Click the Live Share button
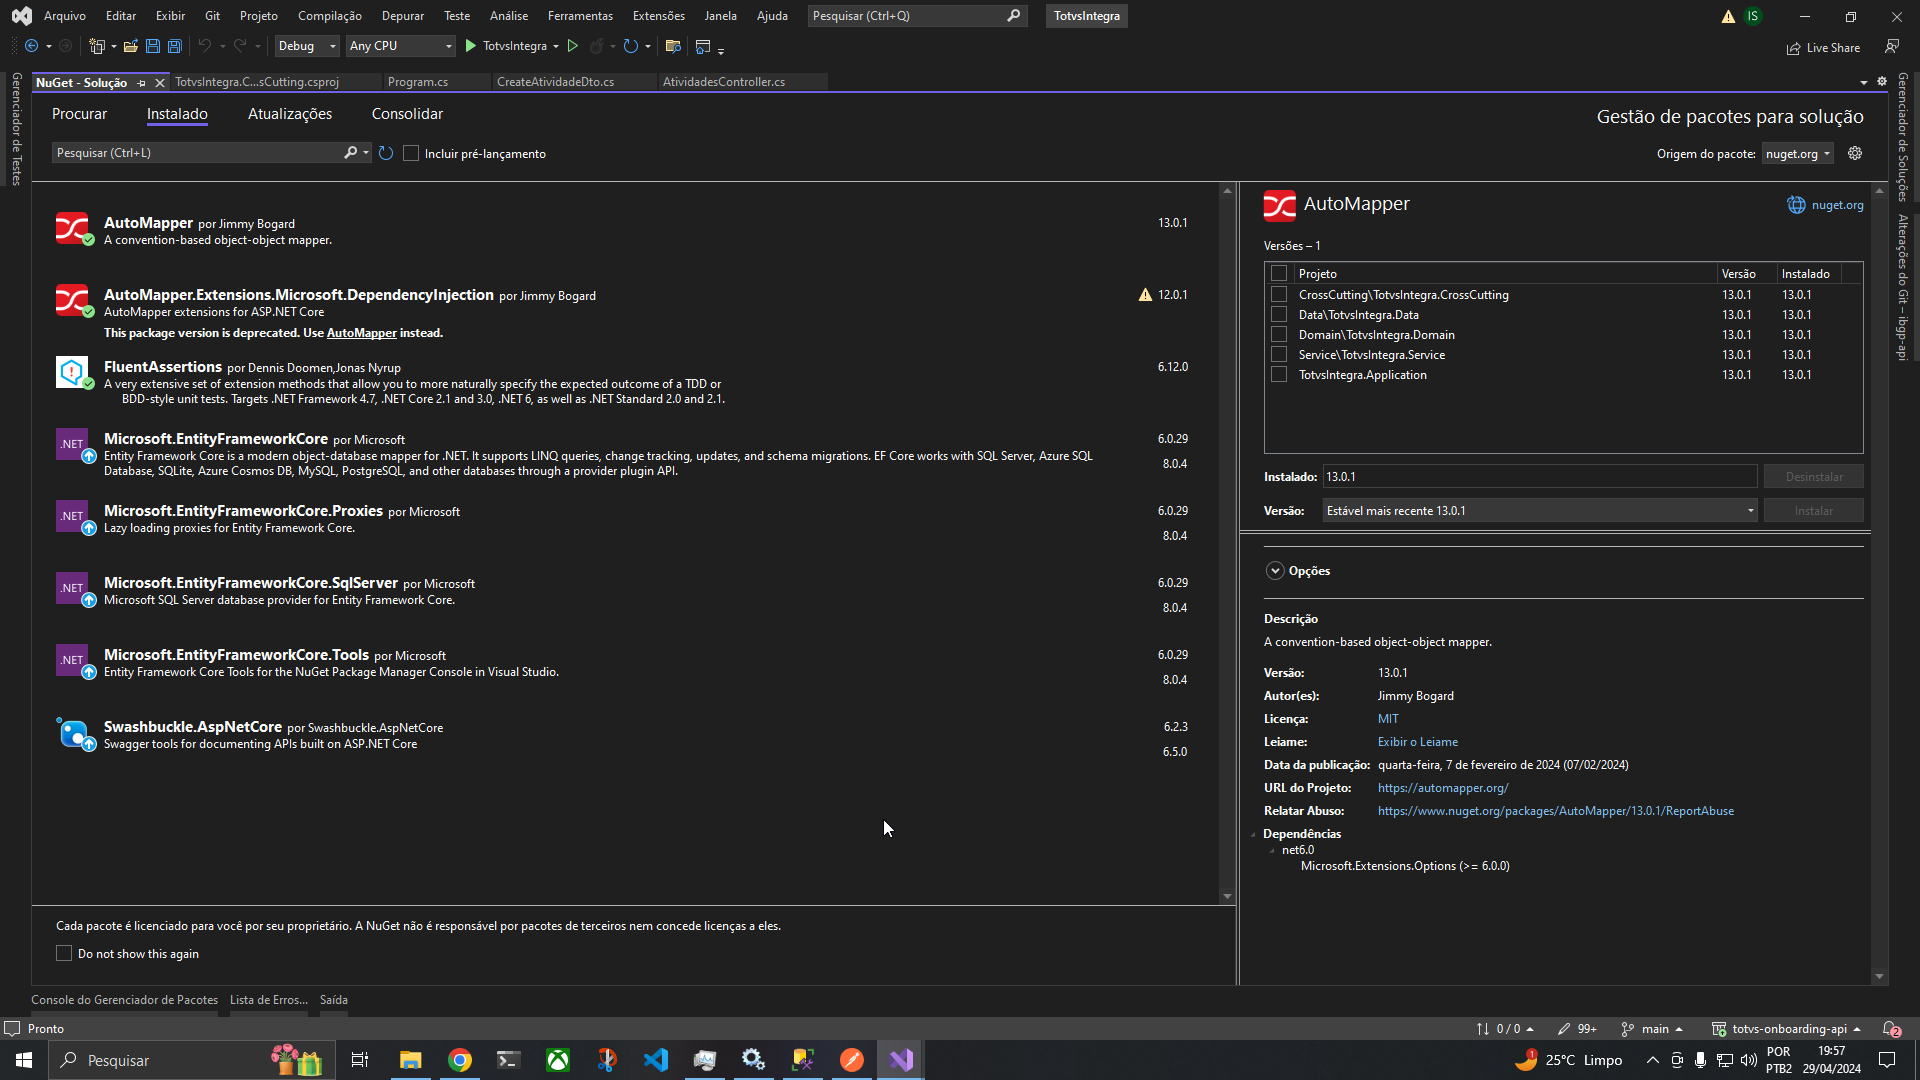 tap(1823, 48)
